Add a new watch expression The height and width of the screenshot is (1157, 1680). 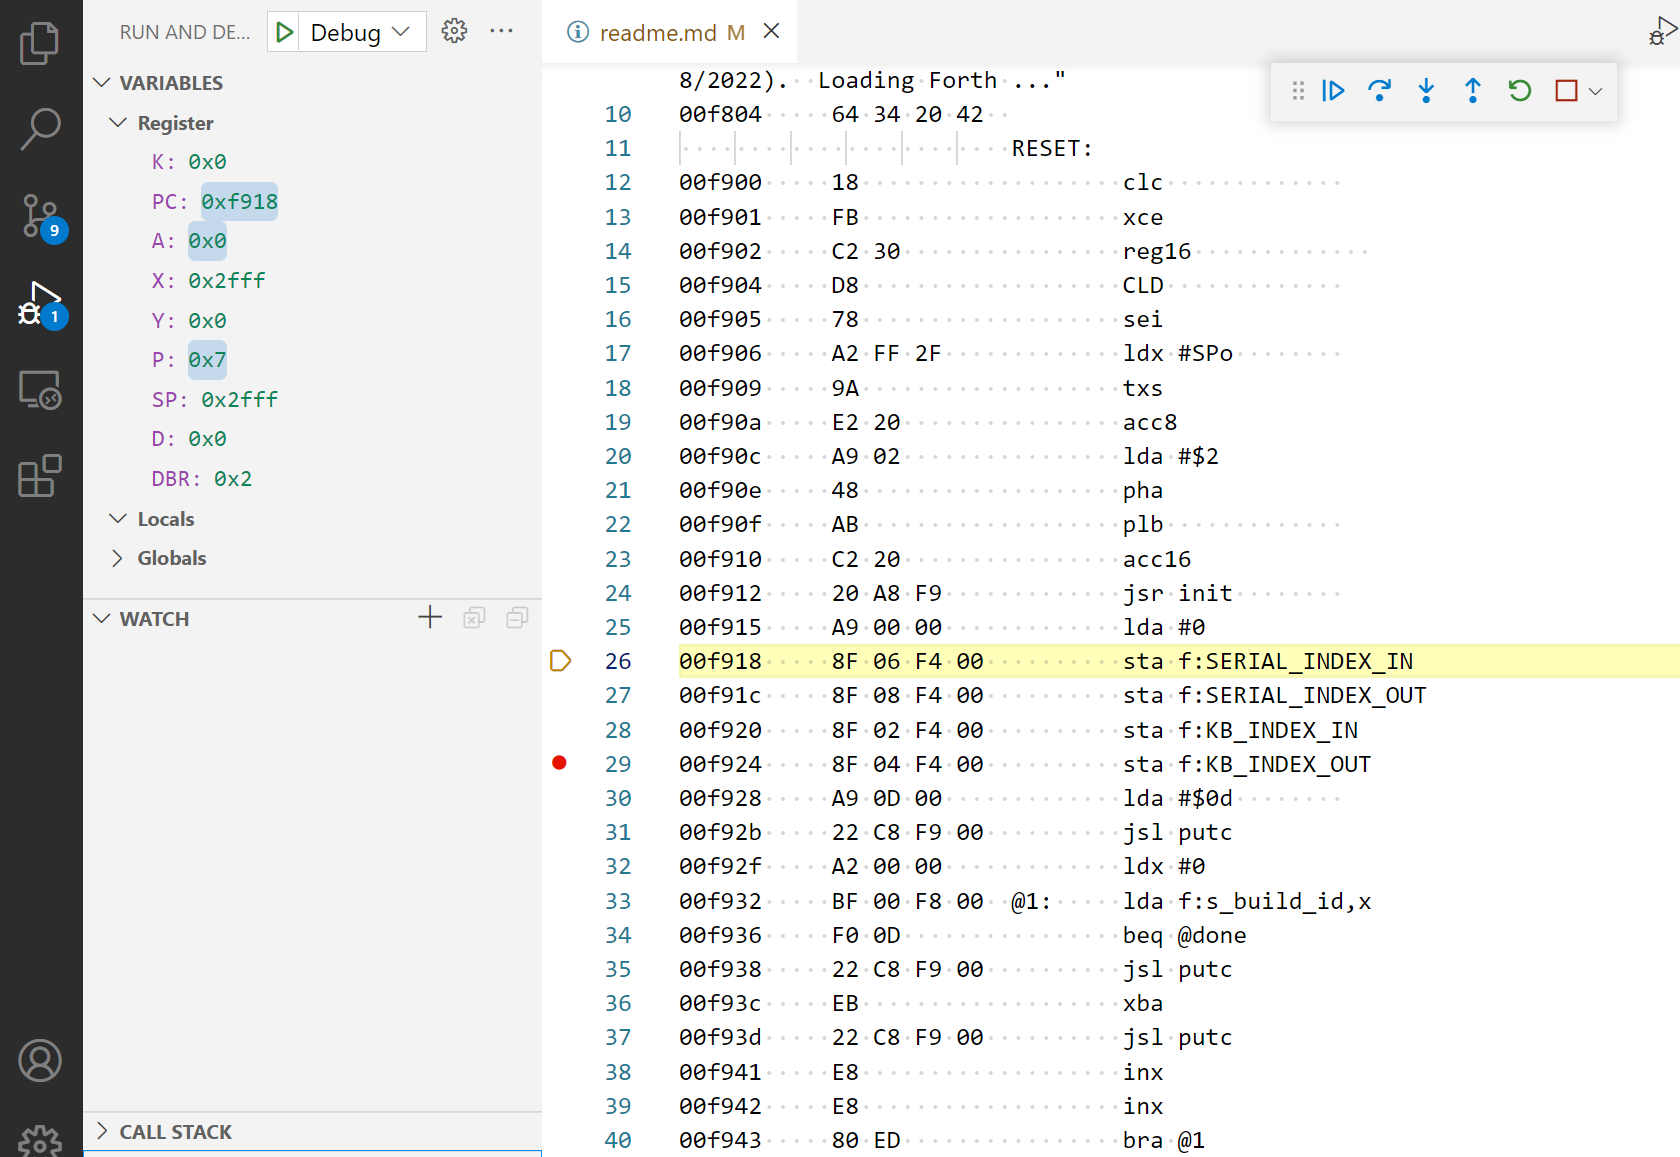[x=430, y=618]
